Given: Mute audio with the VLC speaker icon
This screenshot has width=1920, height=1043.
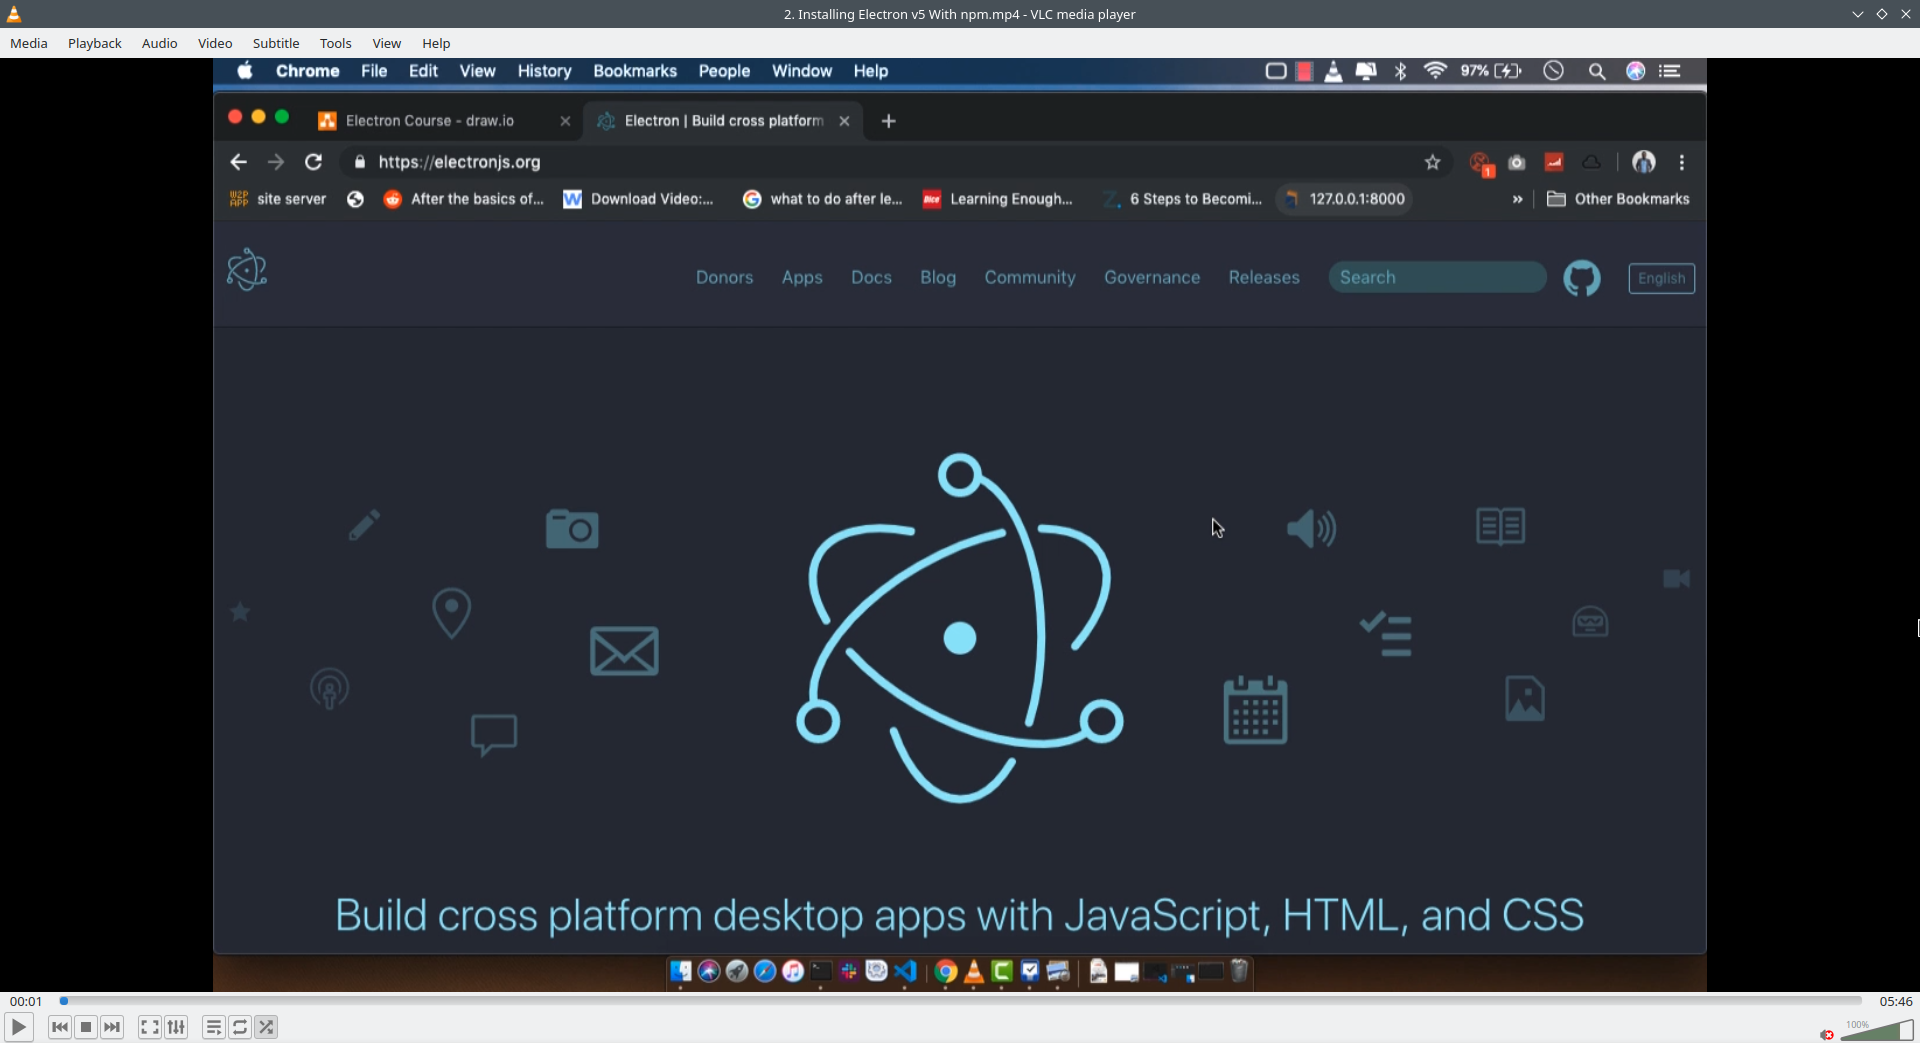Looking at the screenshot, I should 1827,1034.
